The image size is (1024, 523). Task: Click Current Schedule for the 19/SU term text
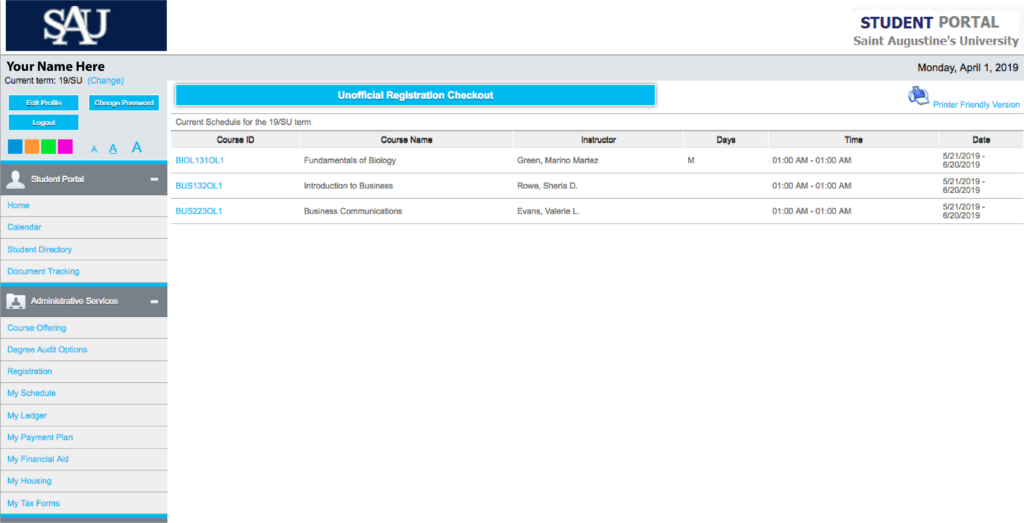pyautogui.click(x=244, y=121)
